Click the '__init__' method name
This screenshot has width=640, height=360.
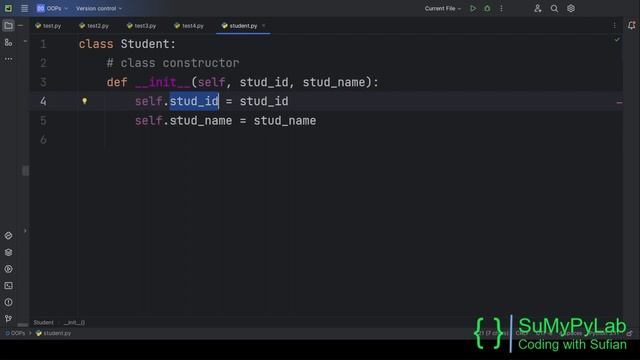(x=162, y=82)
